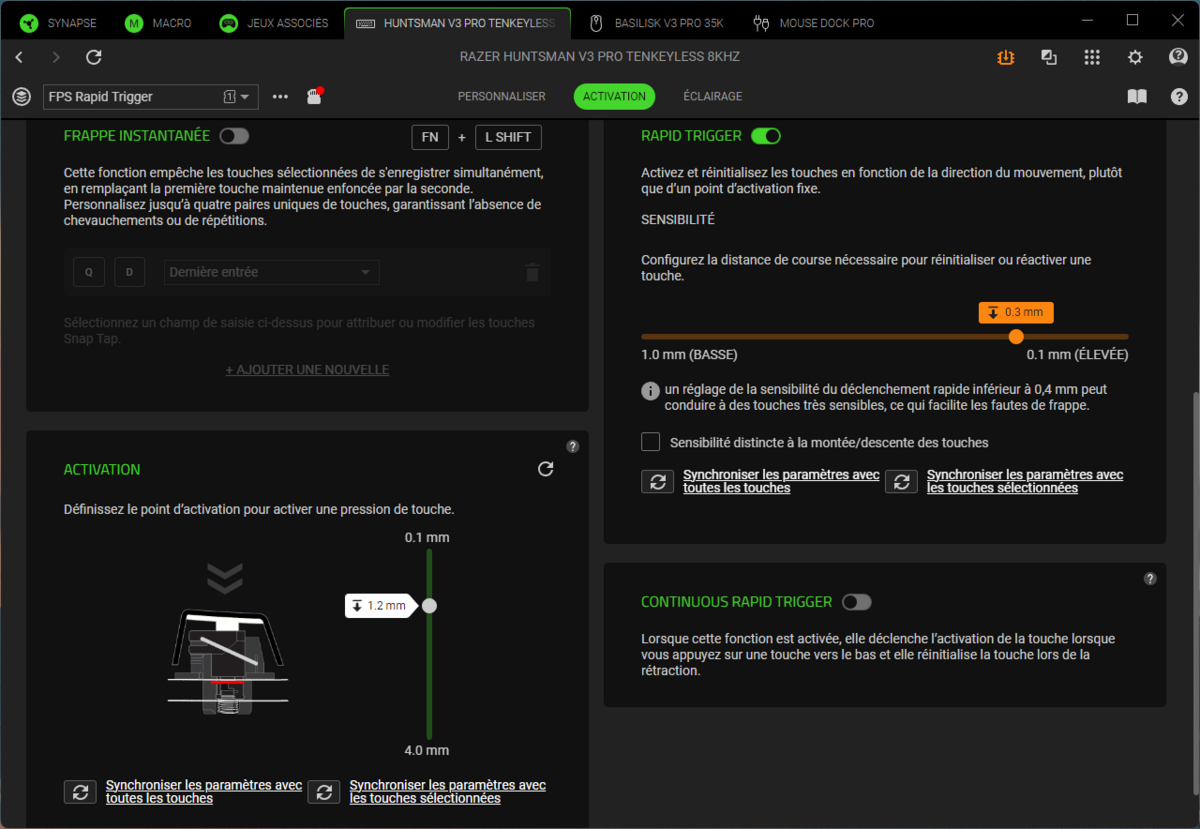Select the ACTIVATION section
1200x829 pixels.
pyautogui.click(x=615, y=97)
